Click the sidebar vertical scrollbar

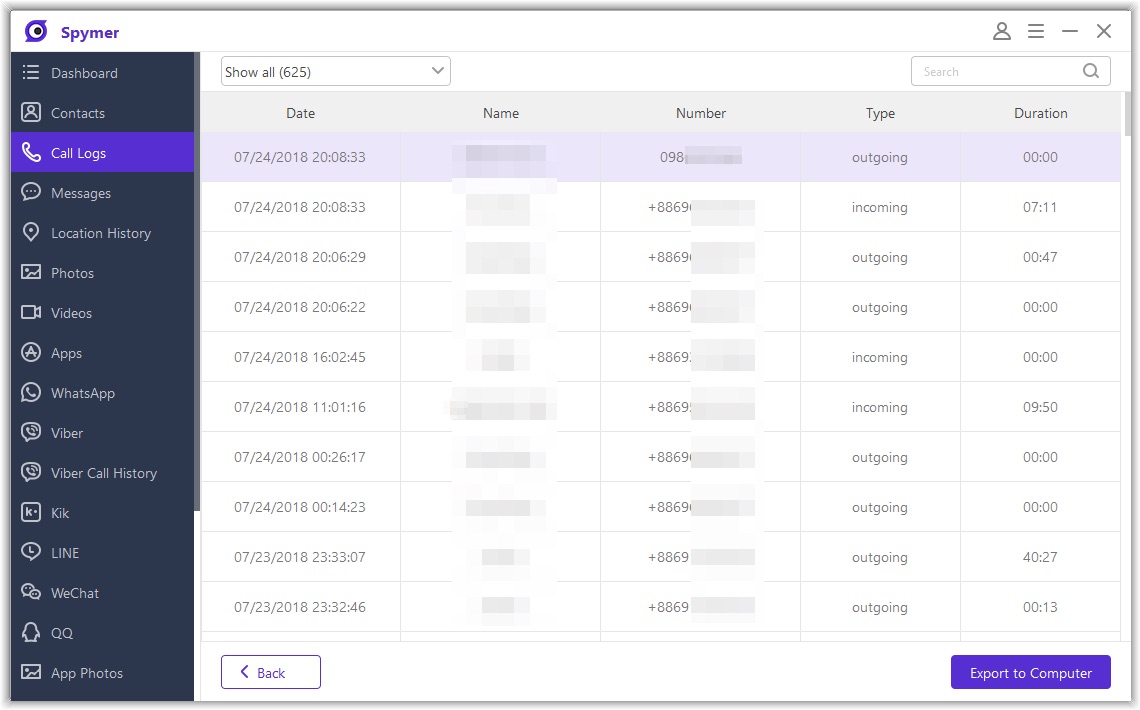tap(197, 282)
